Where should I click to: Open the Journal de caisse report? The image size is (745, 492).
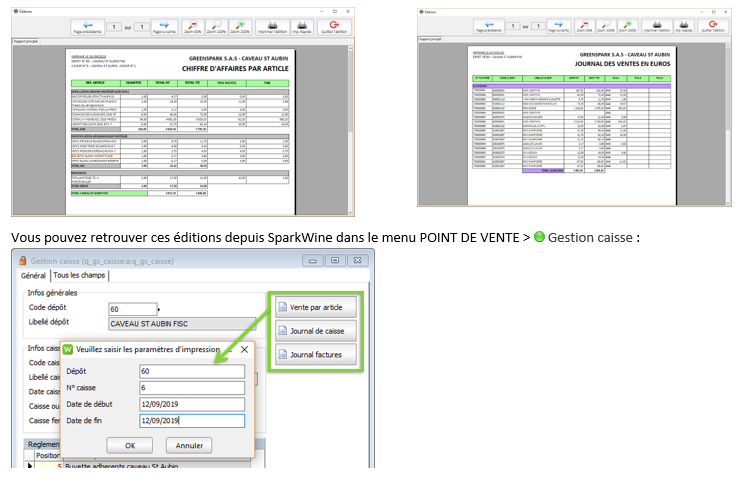tap(309, 329)
